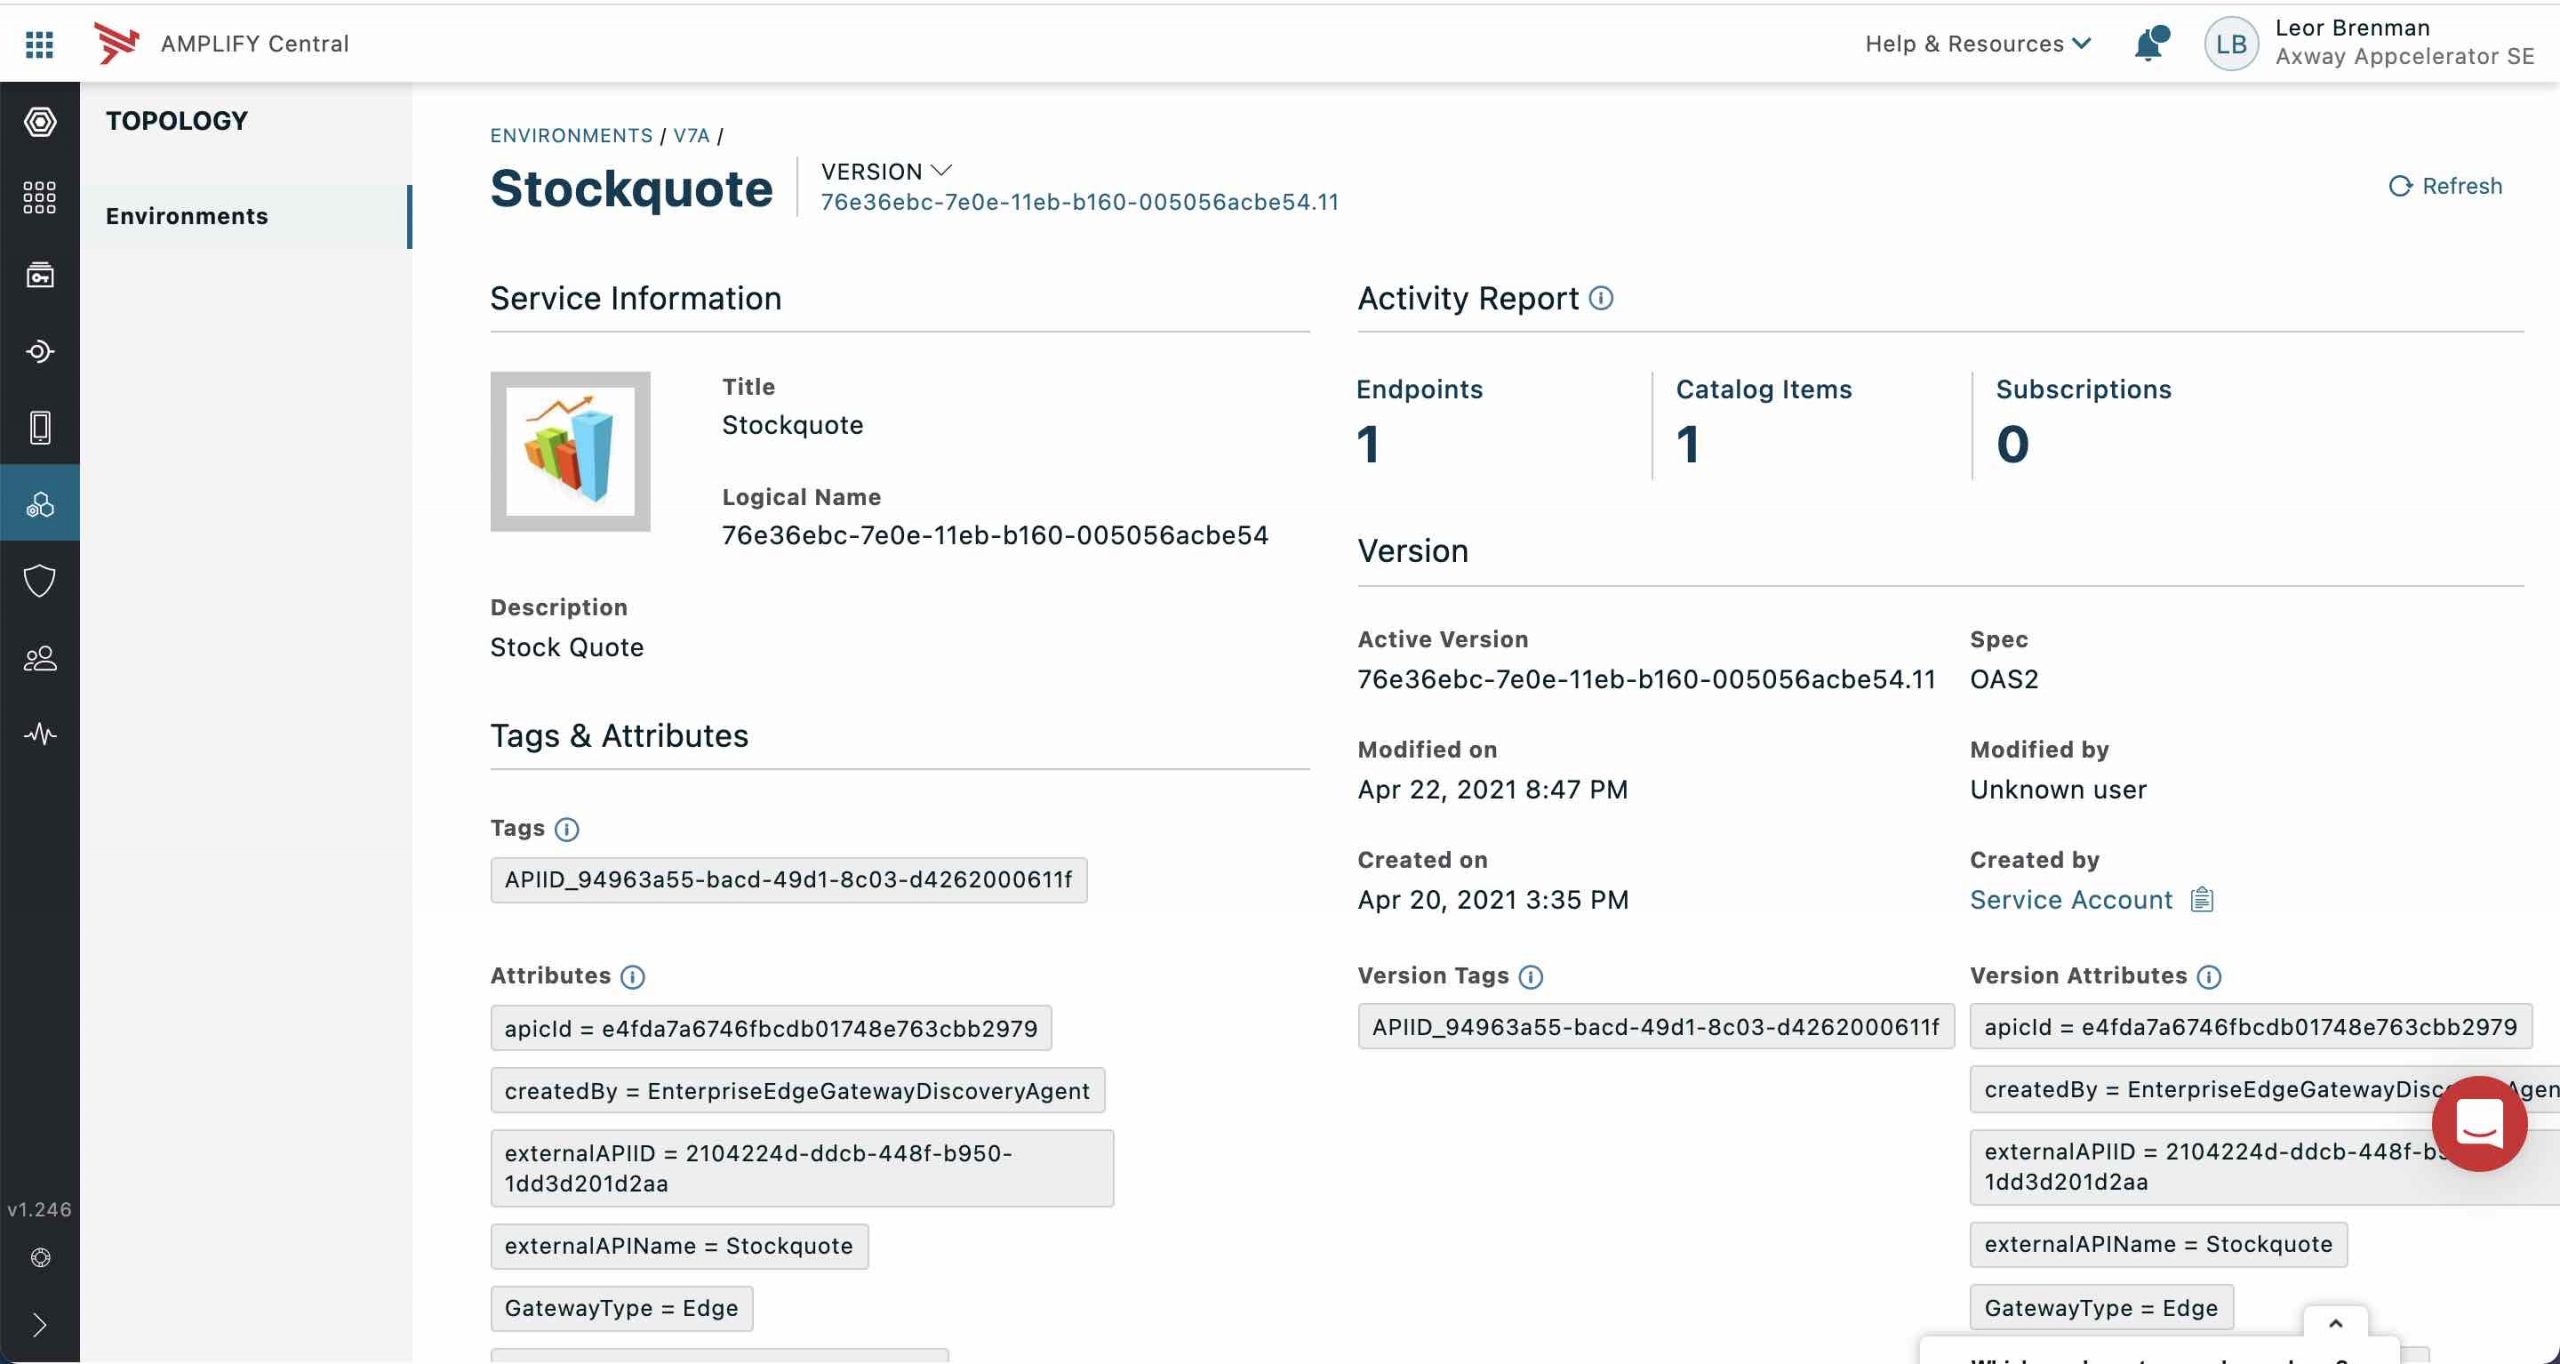
Task: Click externalAPIName = Stockquote under Version Attributes
Action: tap(2158, 1245)
